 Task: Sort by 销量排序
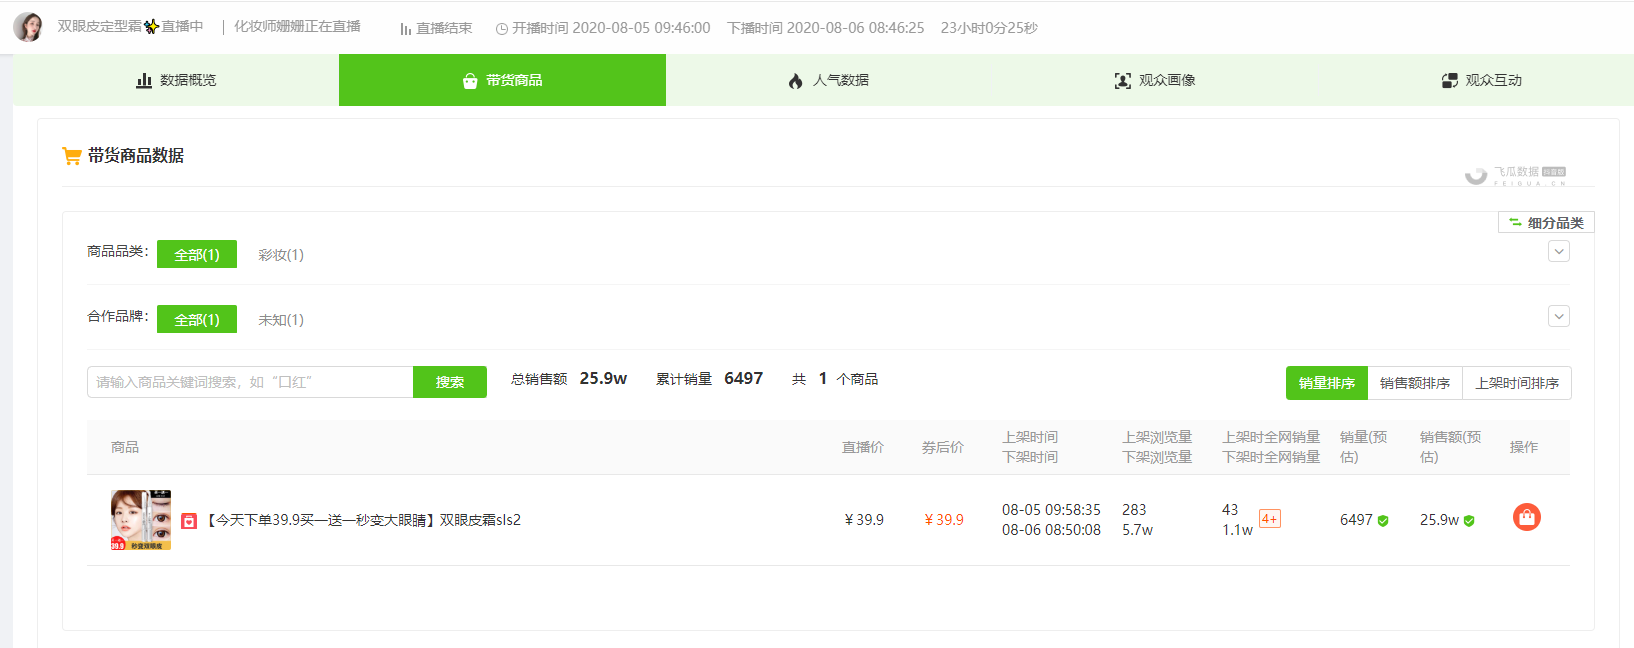[x=1327, y=383]
